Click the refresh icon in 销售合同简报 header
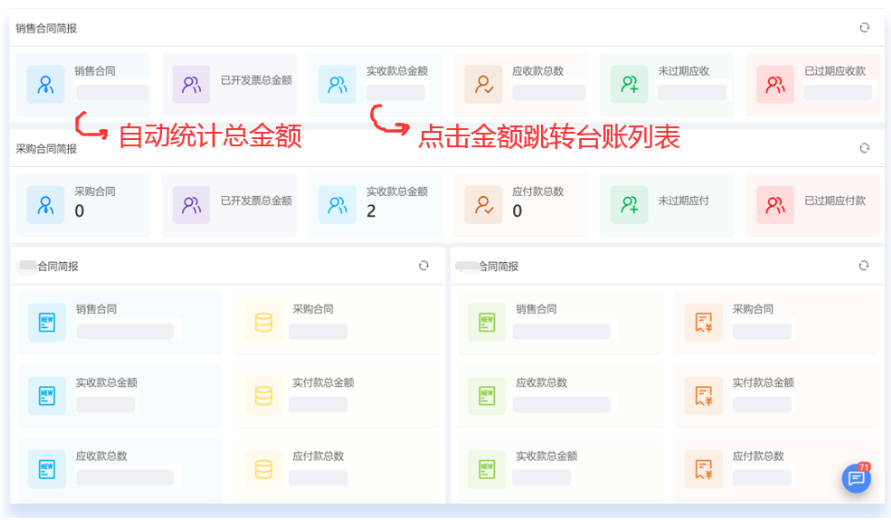891x523 pixels. (x=864, y=28)
